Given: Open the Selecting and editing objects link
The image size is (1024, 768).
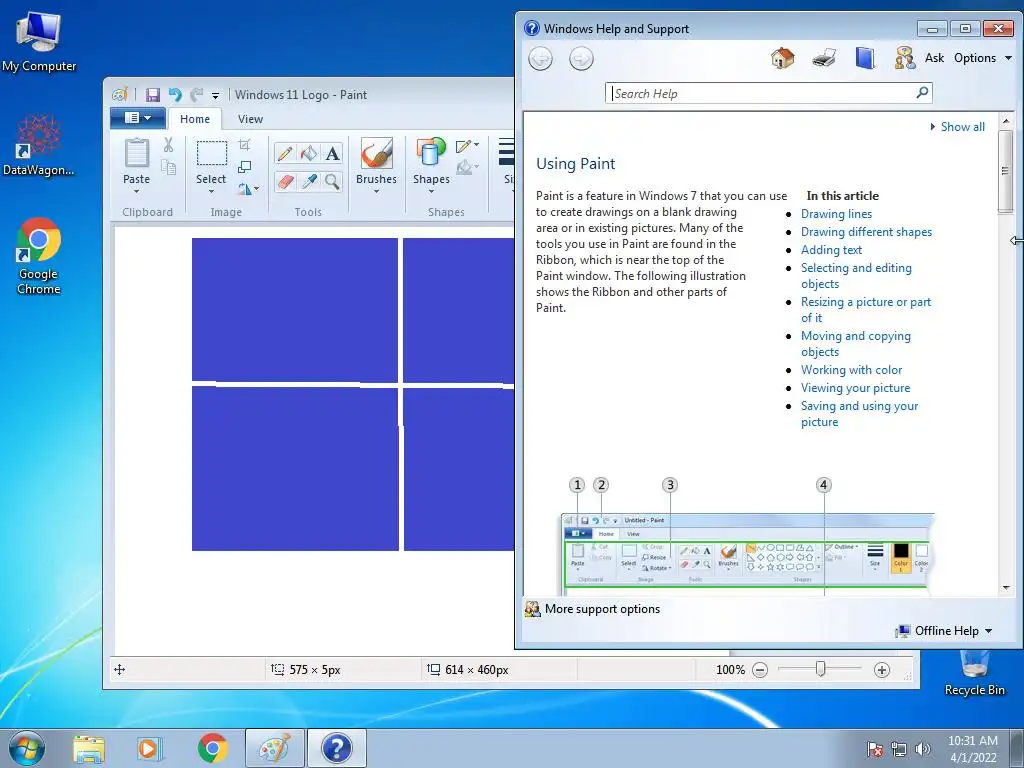Looking at the screenshot, I should pyautogui.click(x=856, y=276).
